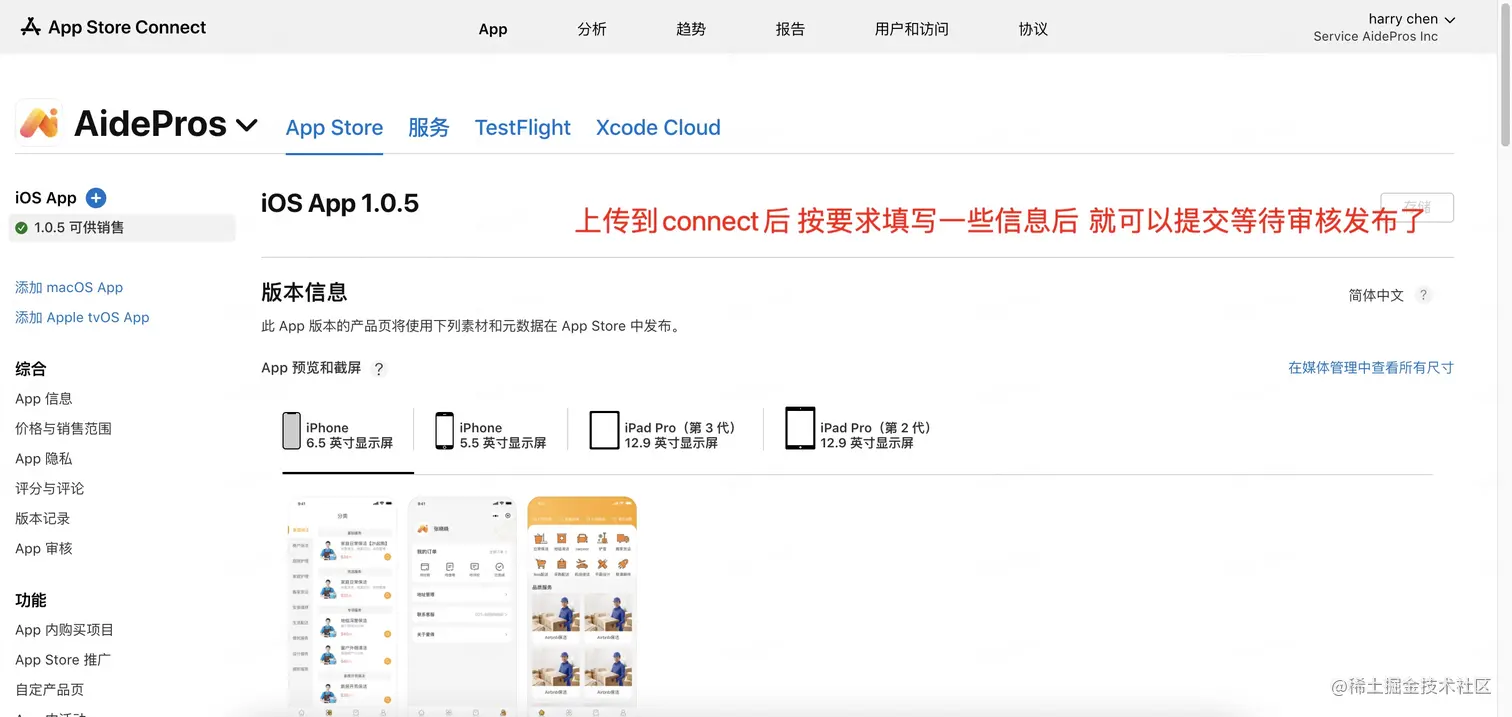The width and height of the screenshot is (1512, 717).
Task: Open help icon beside App 预览和截屏
Action: pos(378,369)
